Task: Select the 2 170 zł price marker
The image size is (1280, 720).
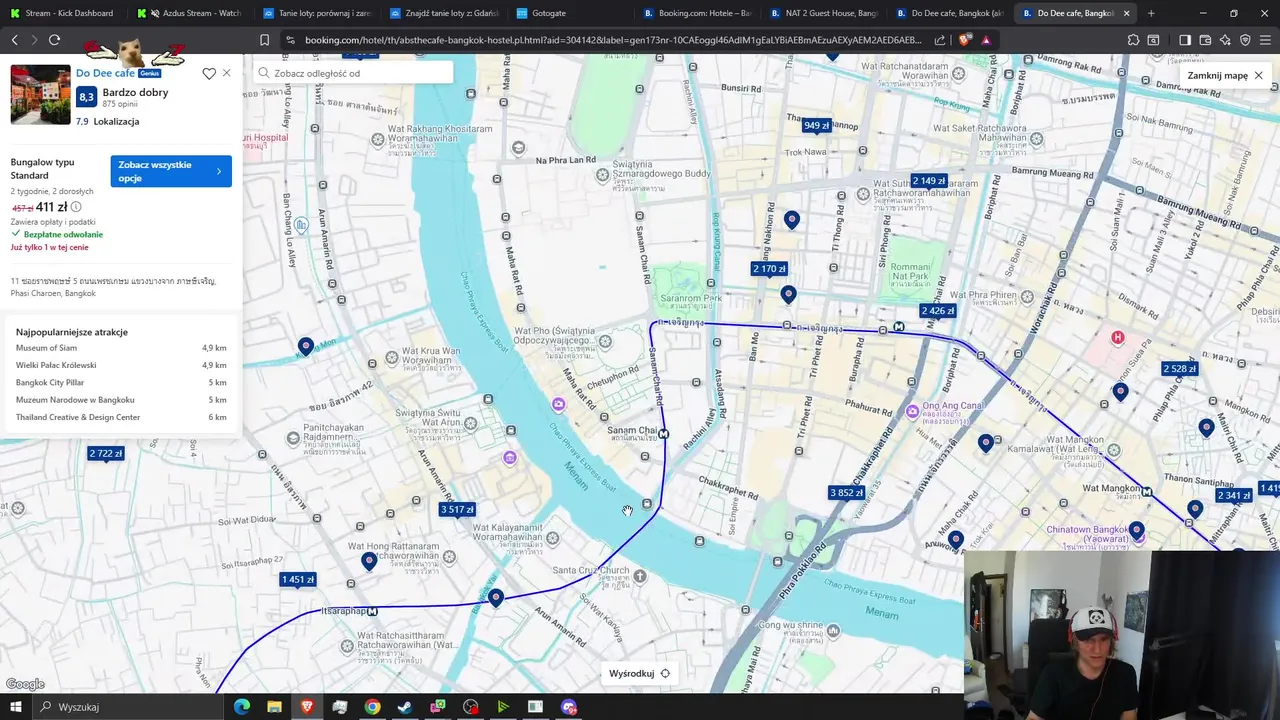Action: [x=769, y=269]
